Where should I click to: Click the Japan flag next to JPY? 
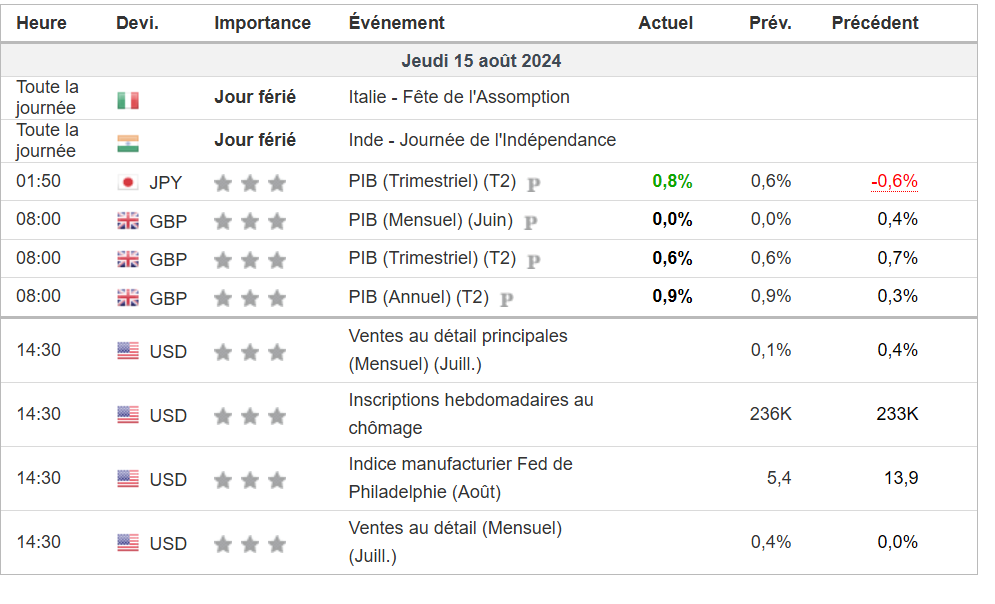127,183
